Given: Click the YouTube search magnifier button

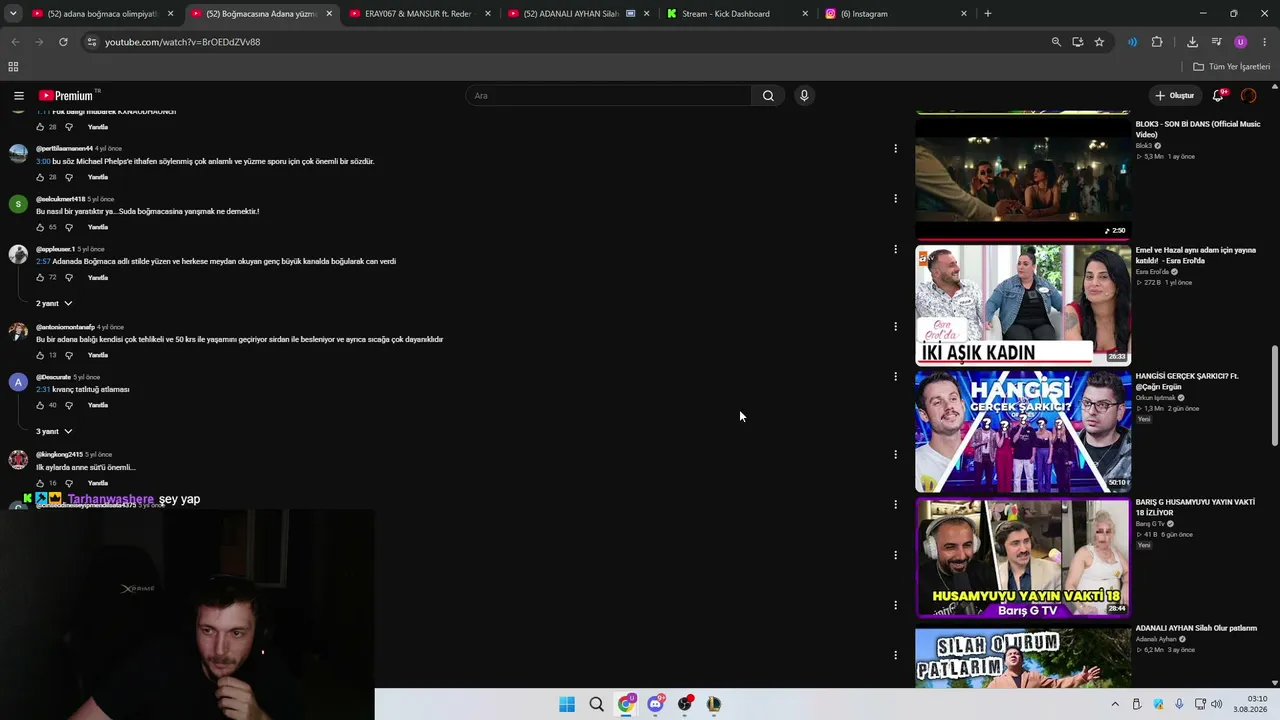Looking at the screenshot, I should point(768,96).
